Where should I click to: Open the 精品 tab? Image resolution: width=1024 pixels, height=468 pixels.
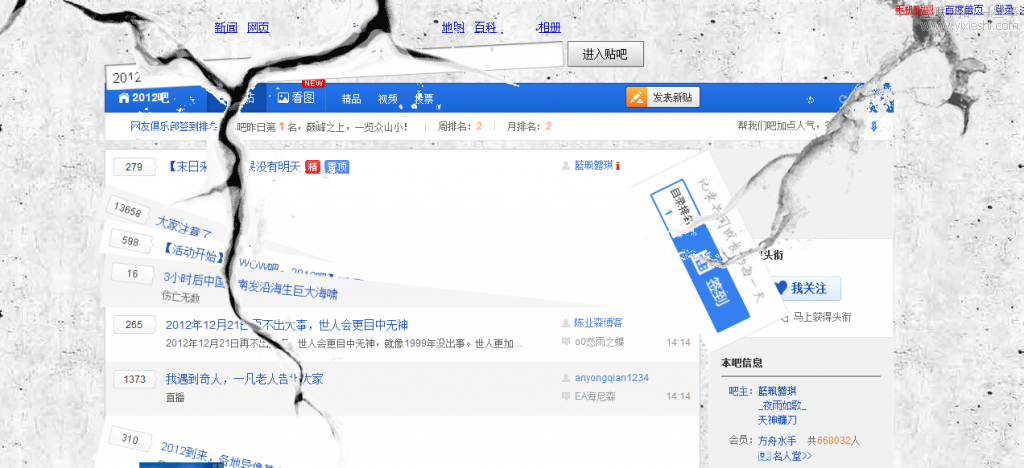pyautogui.click(x=351, y=99)
